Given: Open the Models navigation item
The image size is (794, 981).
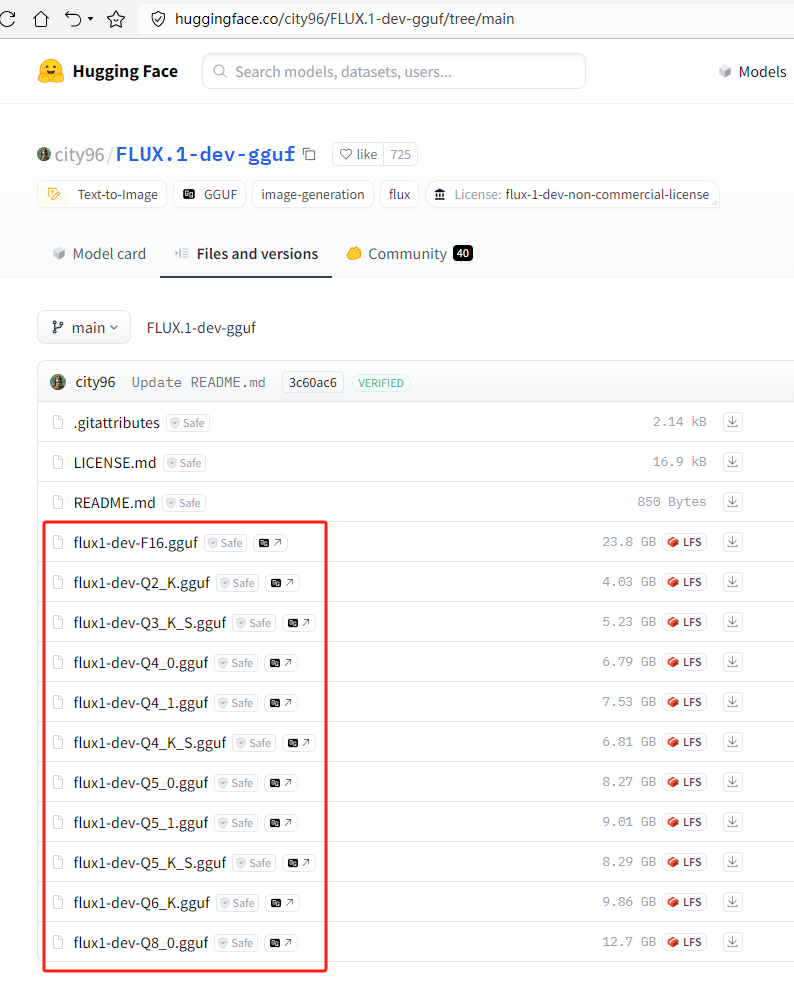Looking at the screenshot, I should pos(753,71).
